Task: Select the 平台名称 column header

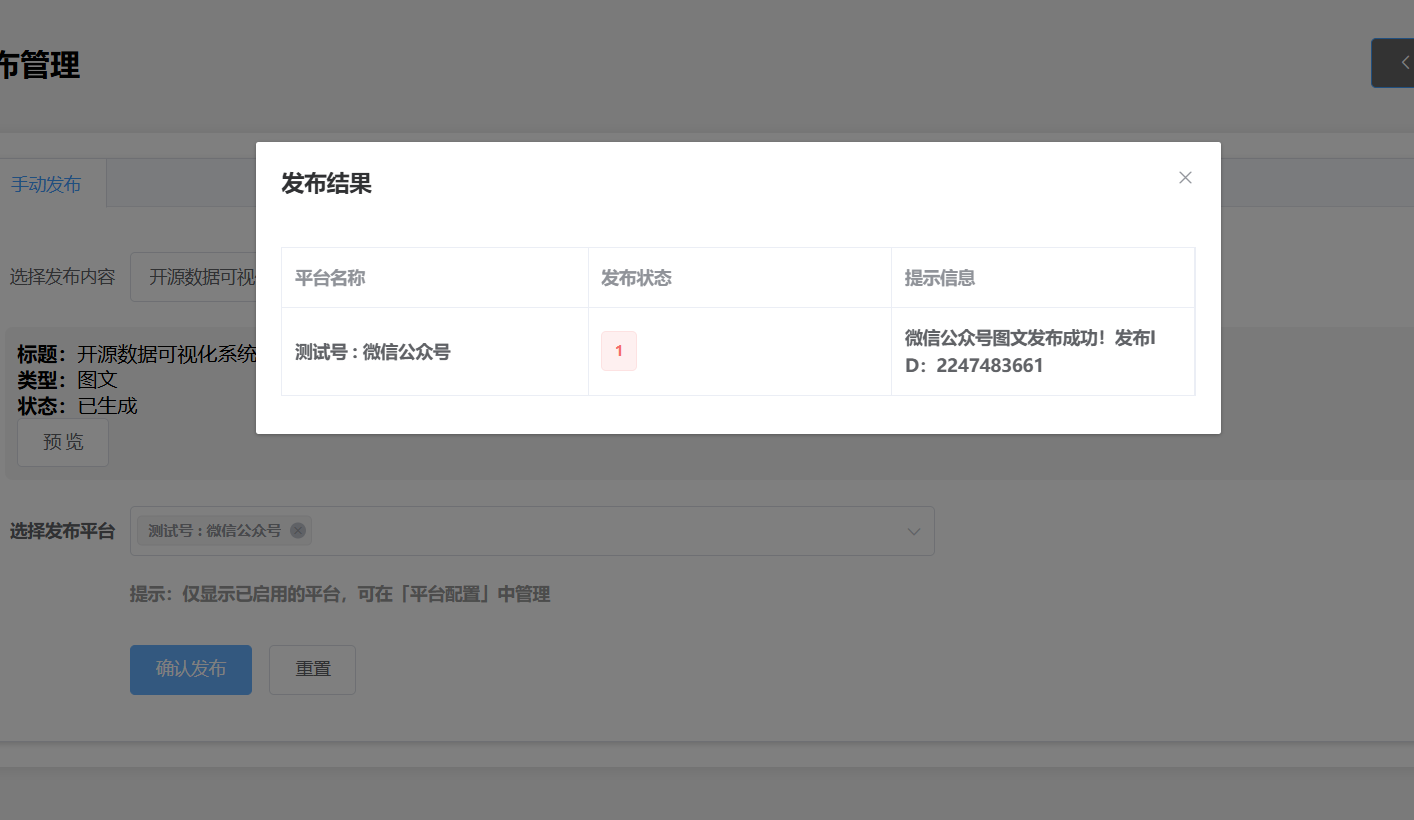Action: pyautogui.click(x=330, y=278)
